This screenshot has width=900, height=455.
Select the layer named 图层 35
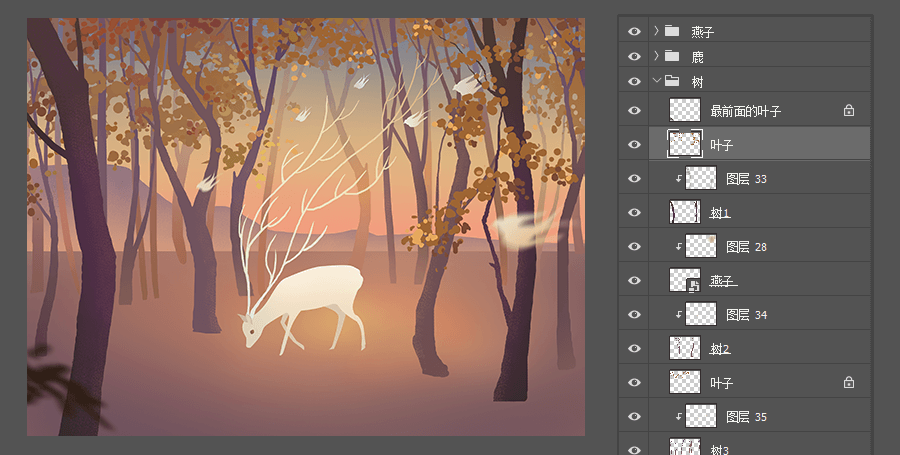click(x=746, y=417)
